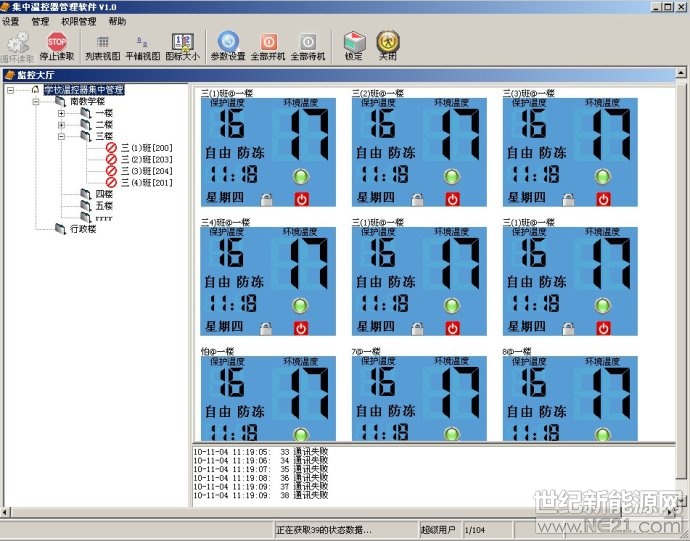Click 全部待机 standby all icon

308,42
